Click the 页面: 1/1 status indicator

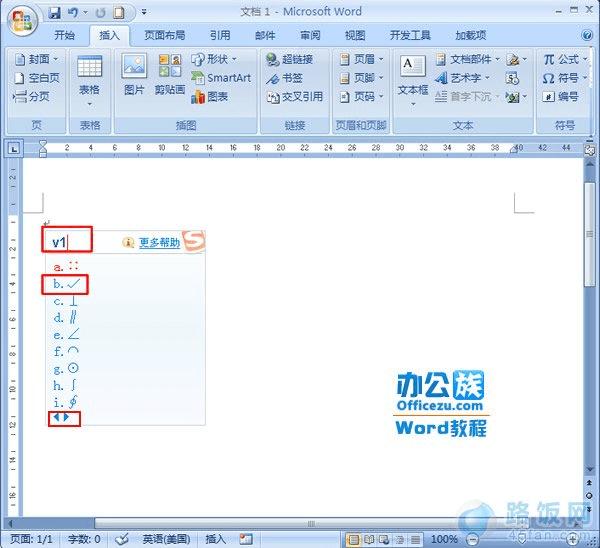pyautogui.click(x=31, y=539)
